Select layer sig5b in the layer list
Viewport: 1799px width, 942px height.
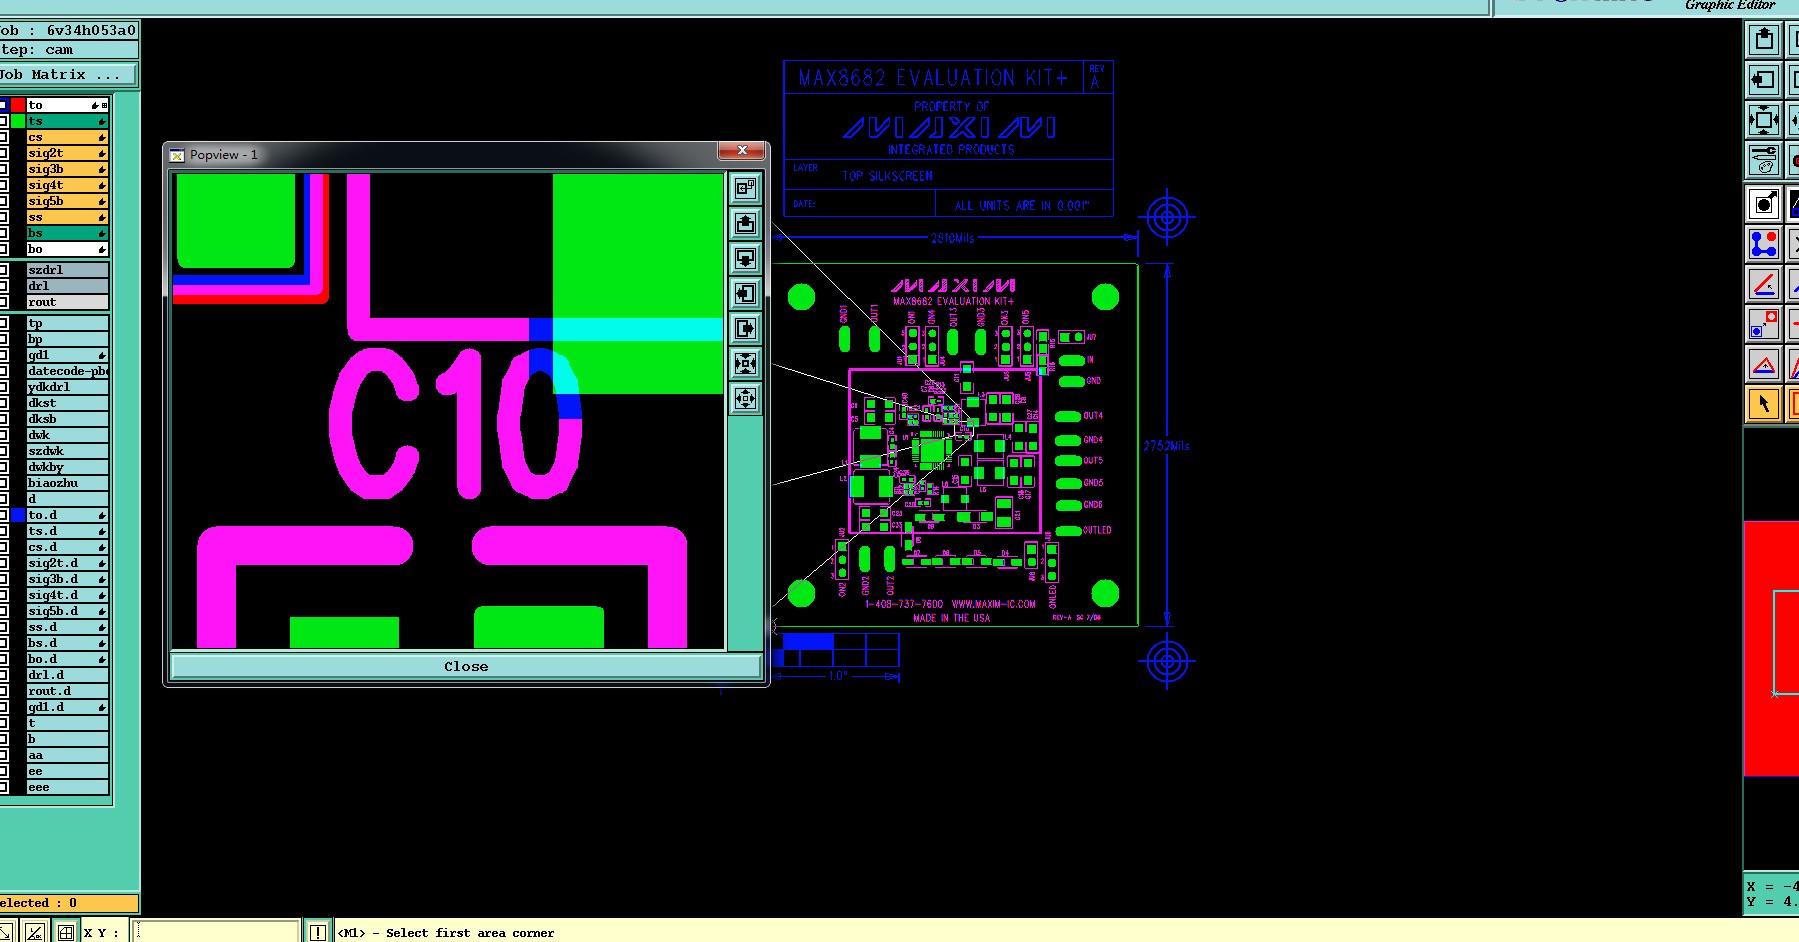tap(68, 201)
